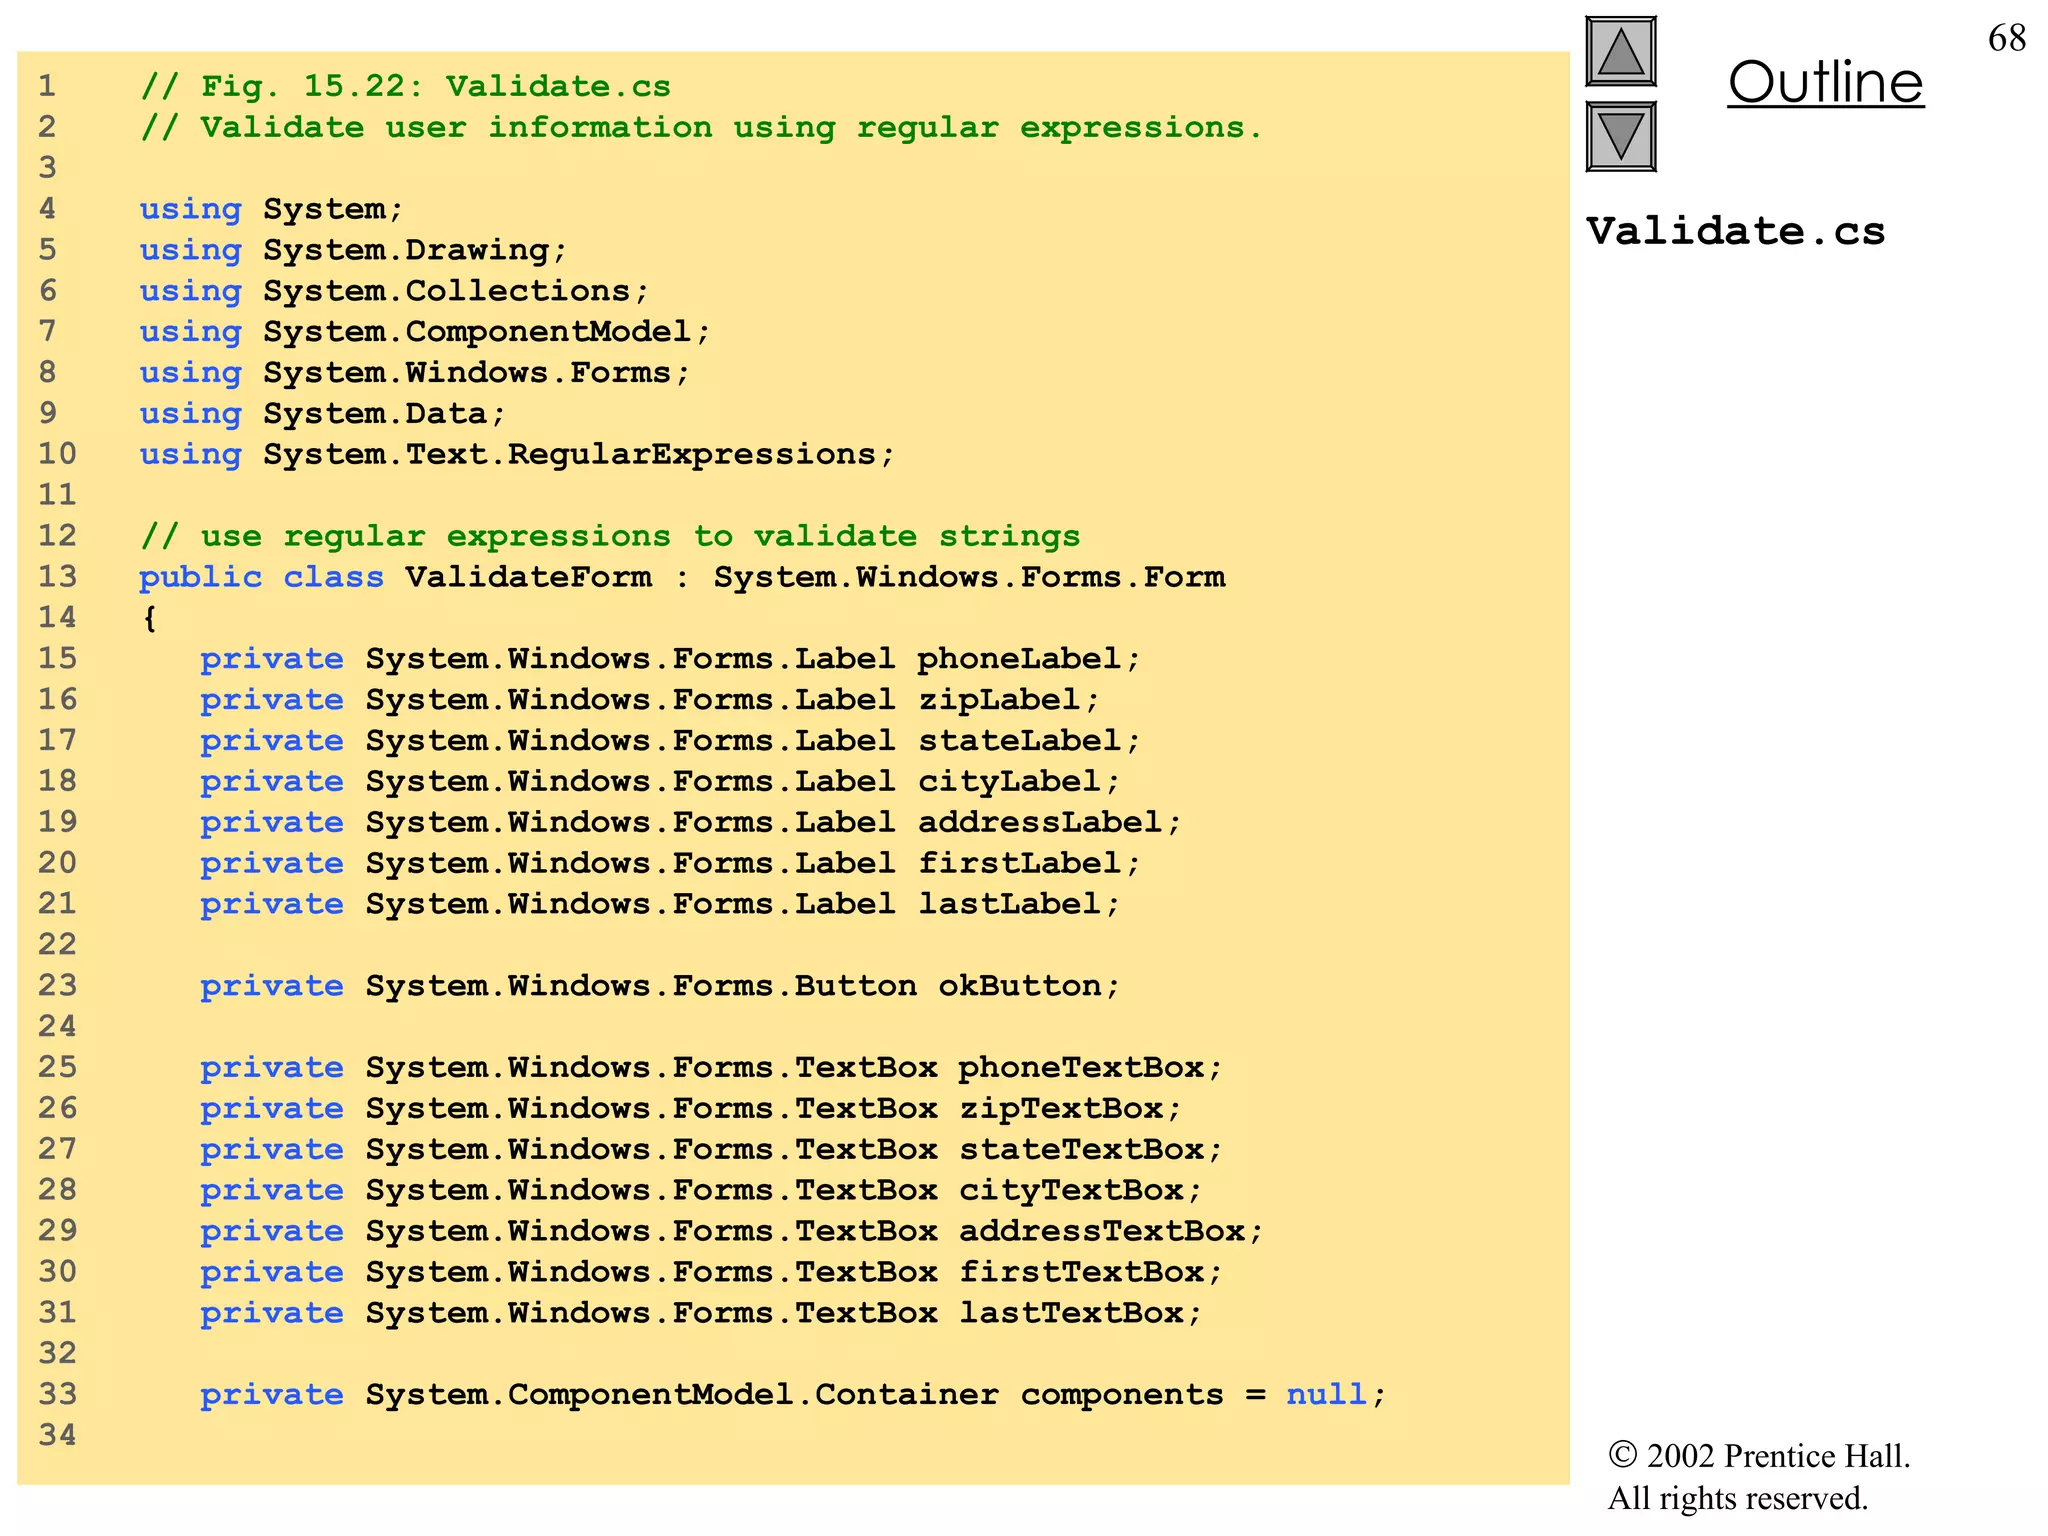Click the page number 68
Screen dimensions: 2048x1536
tap(2006, 38)
